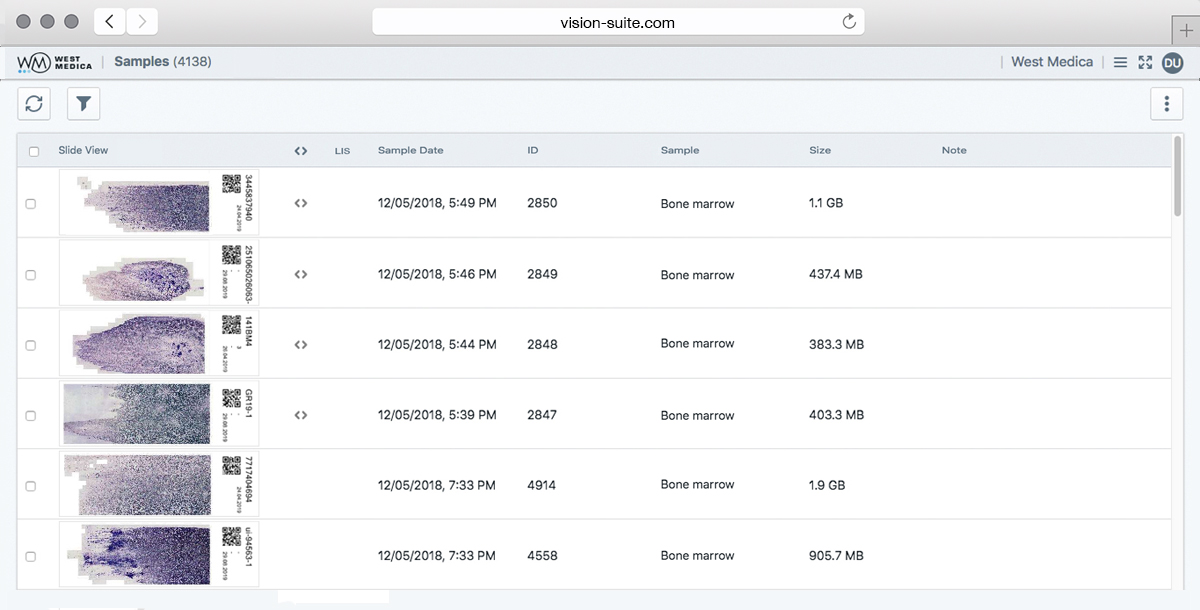Click ID 4914 cell
Viewport: 1200px width, 610px height.
coord(541,485)
